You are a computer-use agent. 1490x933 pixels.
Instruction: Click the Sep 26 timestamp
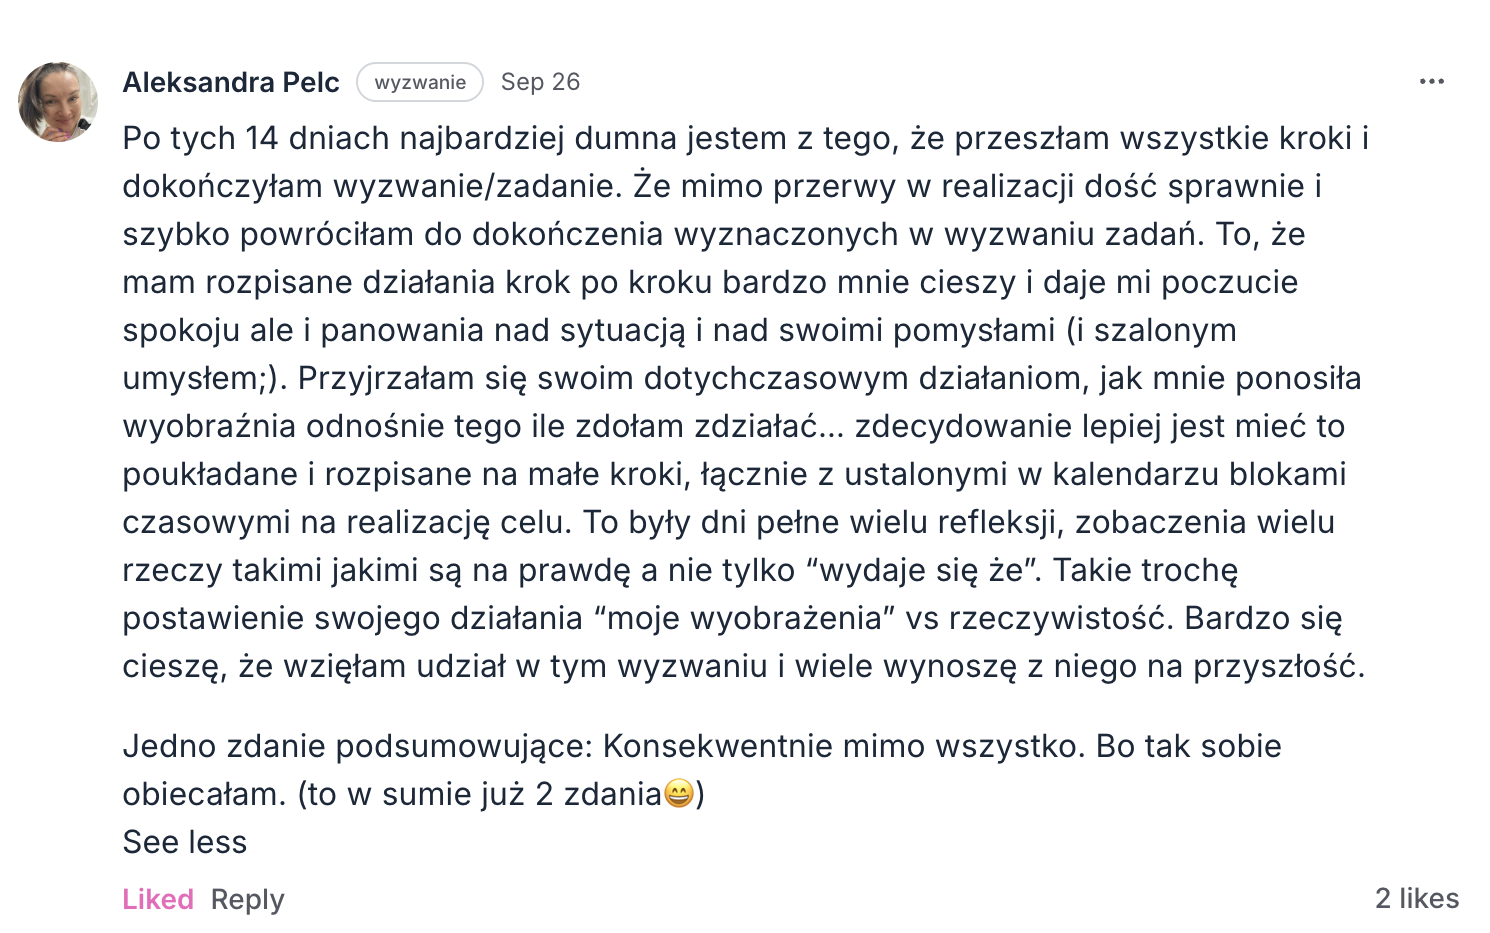click(x=540, y=82)
